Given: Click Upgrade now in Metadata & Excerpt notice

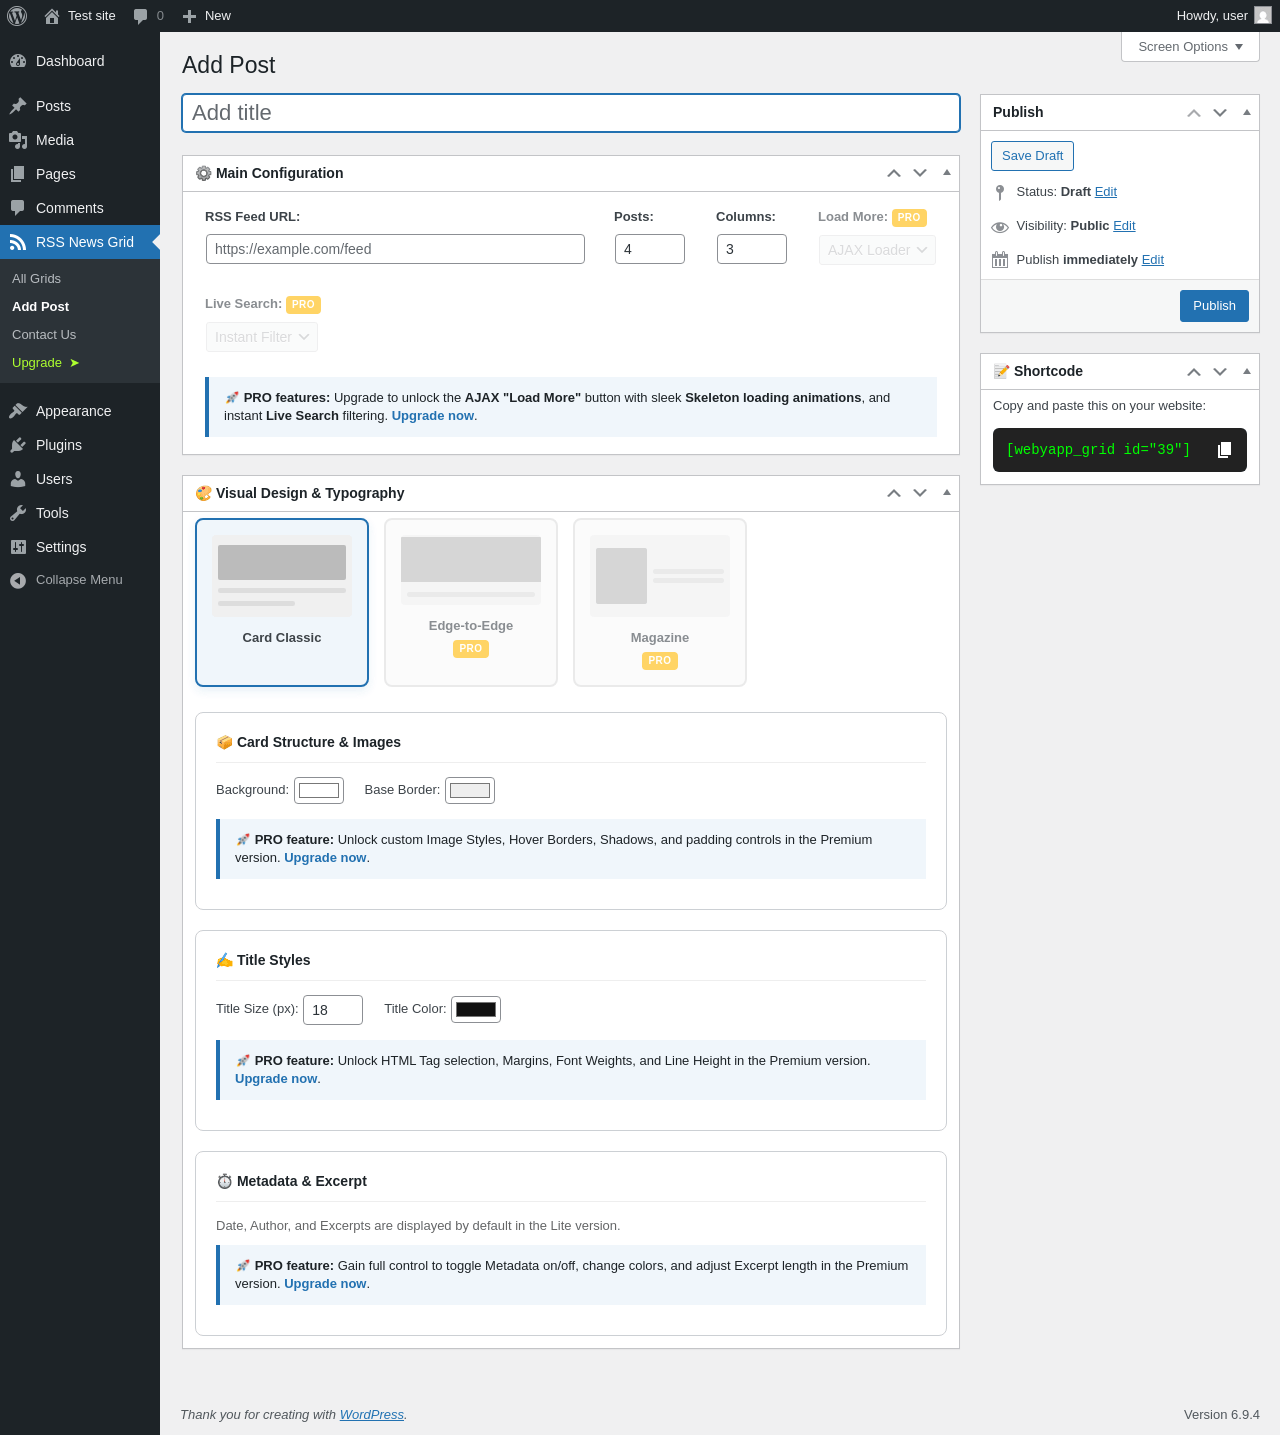Looking at the screenshot, I should pyautogui.click(x=325, y=1284).
